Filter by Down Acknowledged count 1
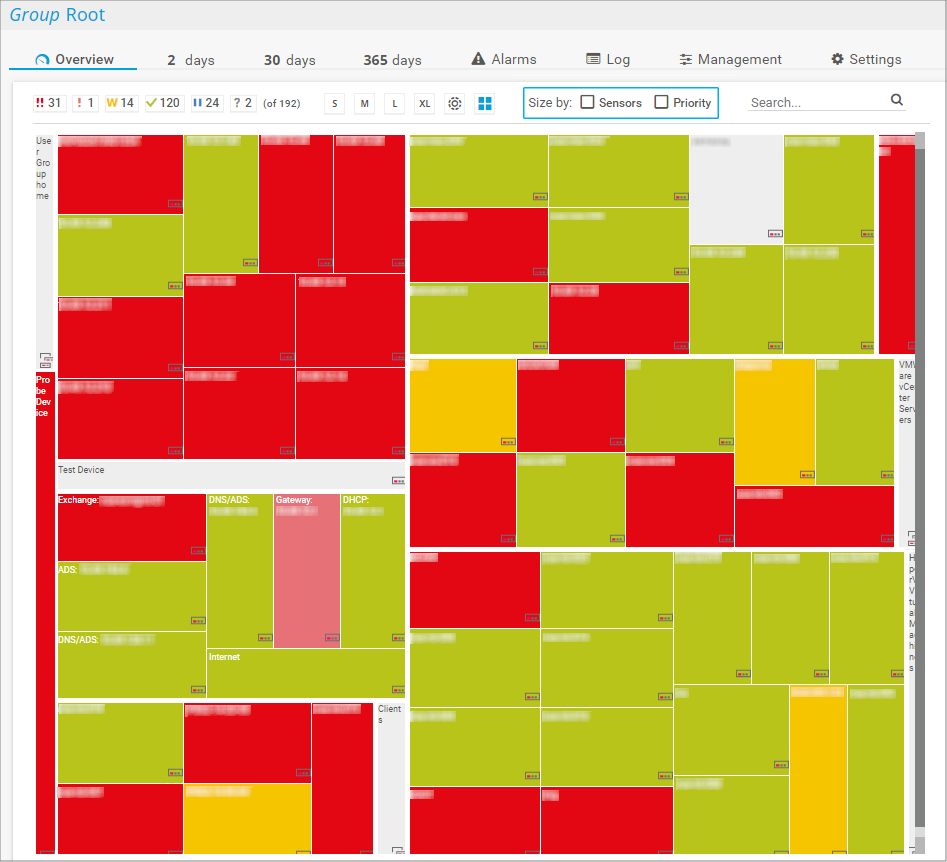Viewport: 947px width, 862px height. (86, 103)
